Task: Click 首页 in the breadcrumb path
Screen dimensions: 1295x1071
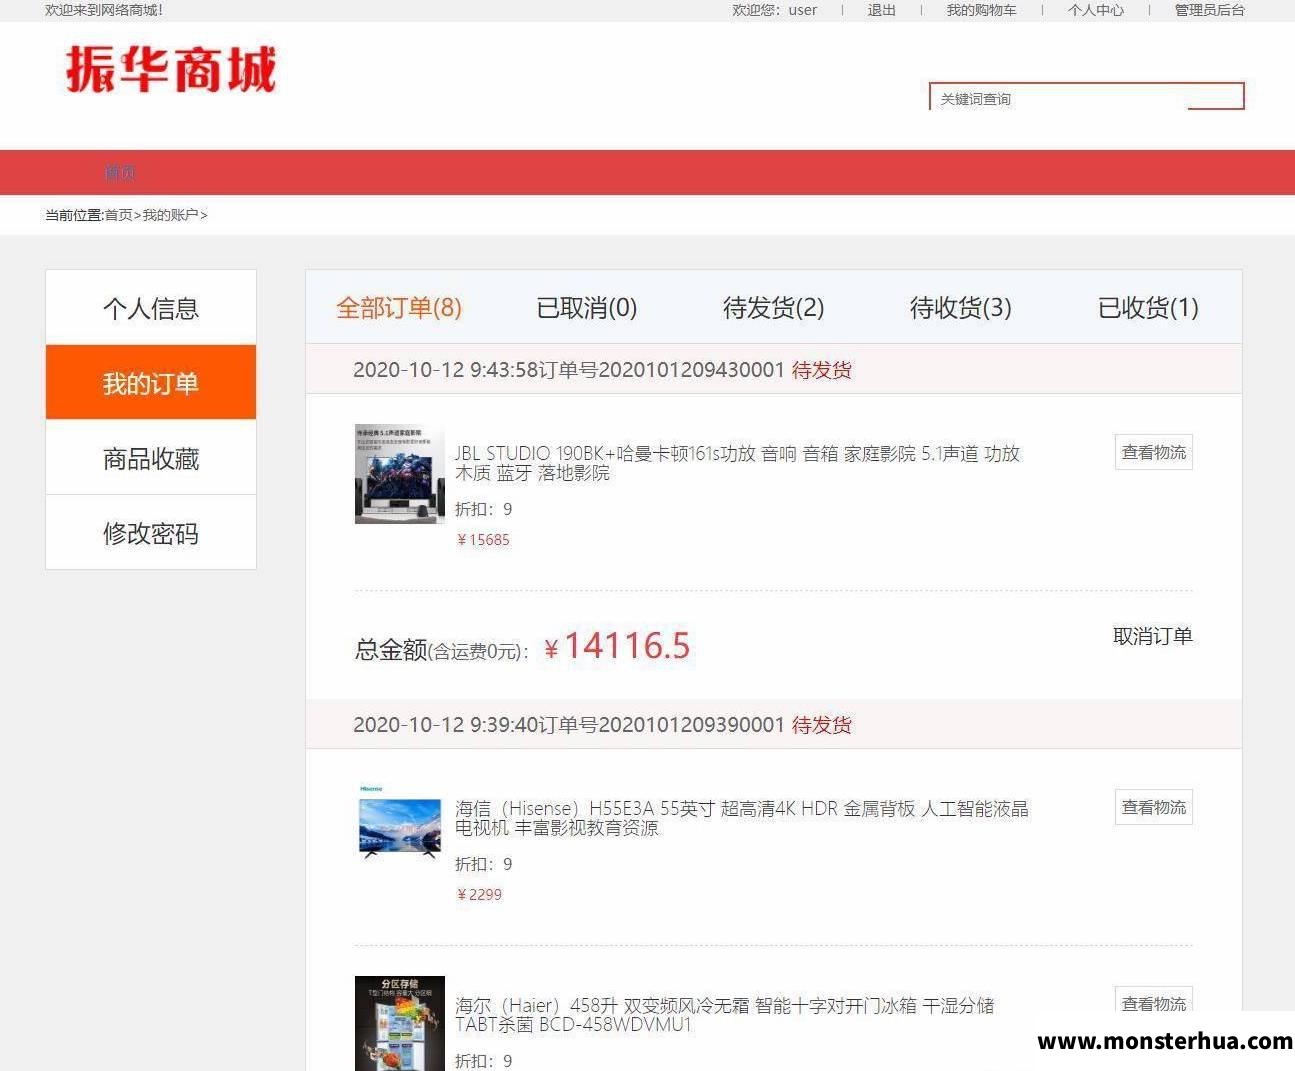Action: coord(118,215)
